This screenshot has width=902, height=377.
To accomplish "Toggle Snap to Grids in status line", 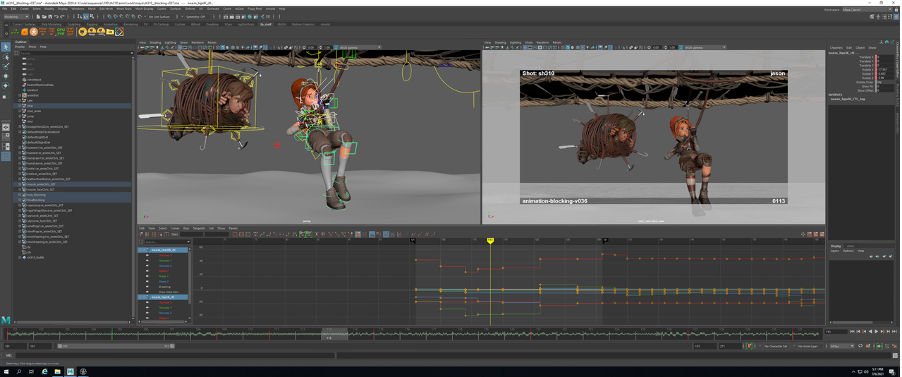I will [109, 17].
